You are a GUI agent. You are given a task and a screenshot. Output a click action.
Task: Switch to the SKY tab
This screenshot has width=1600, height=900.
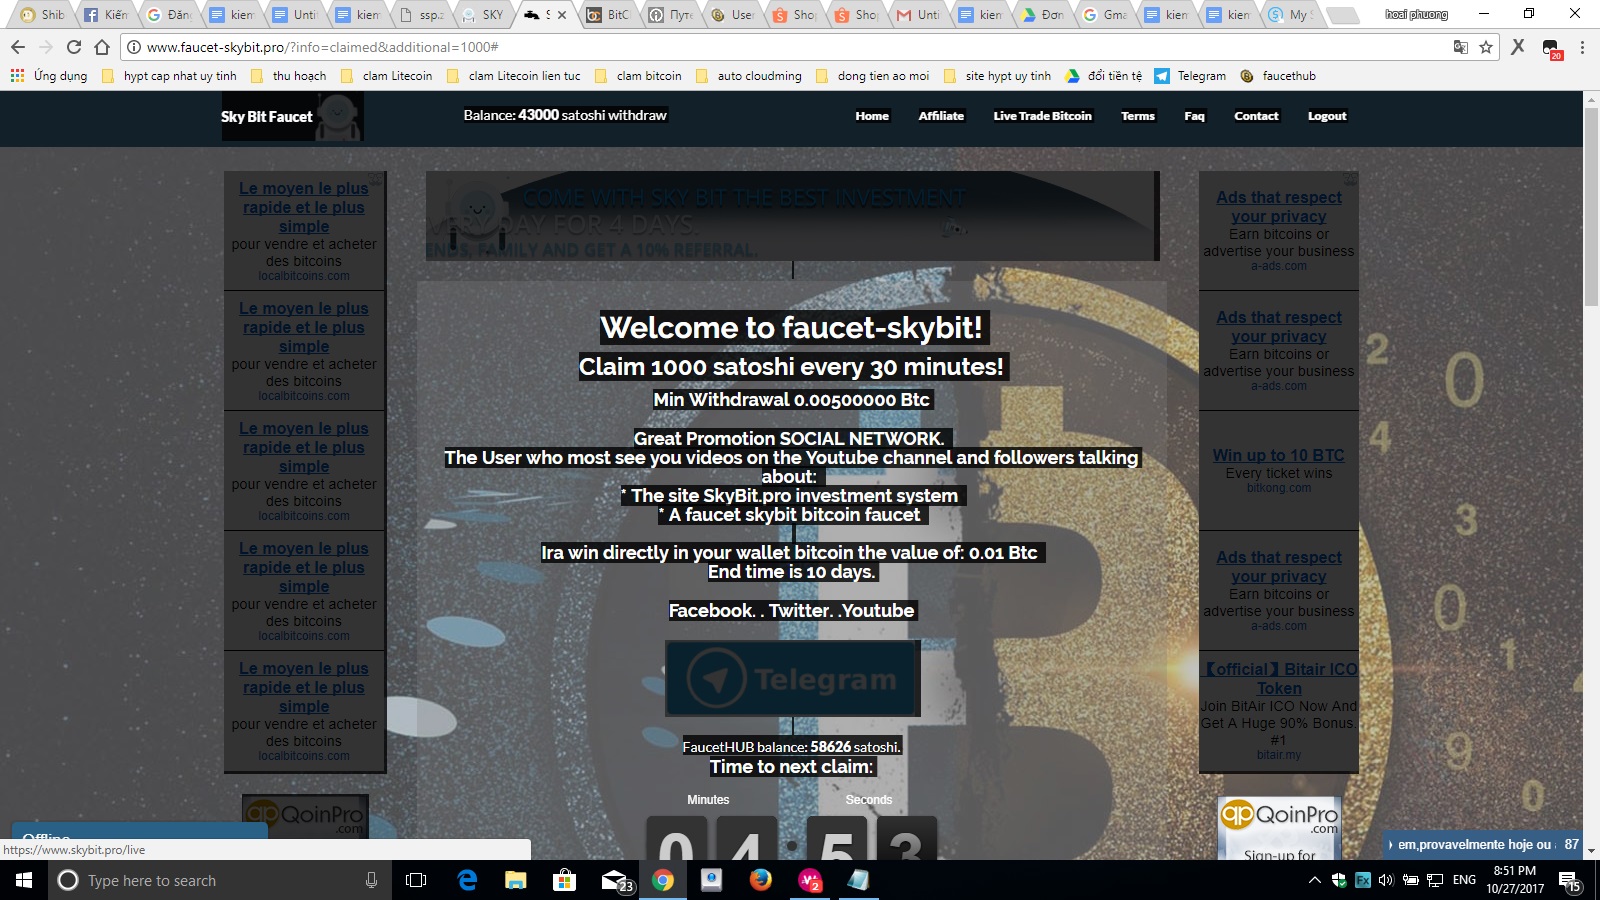484,15
